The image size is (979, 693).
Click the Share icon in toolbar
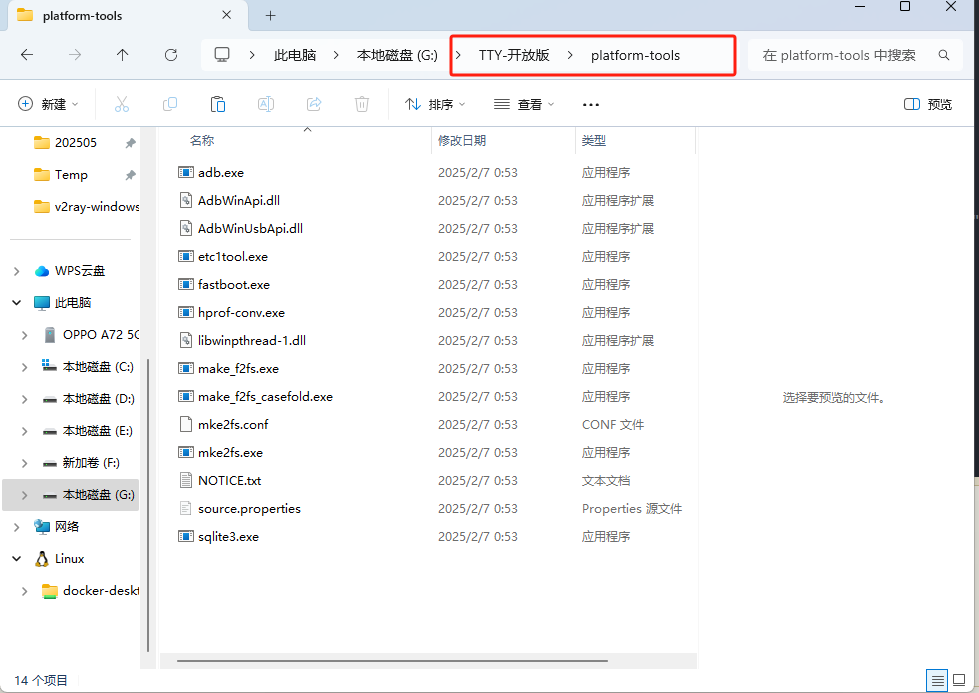click(314, 104)
